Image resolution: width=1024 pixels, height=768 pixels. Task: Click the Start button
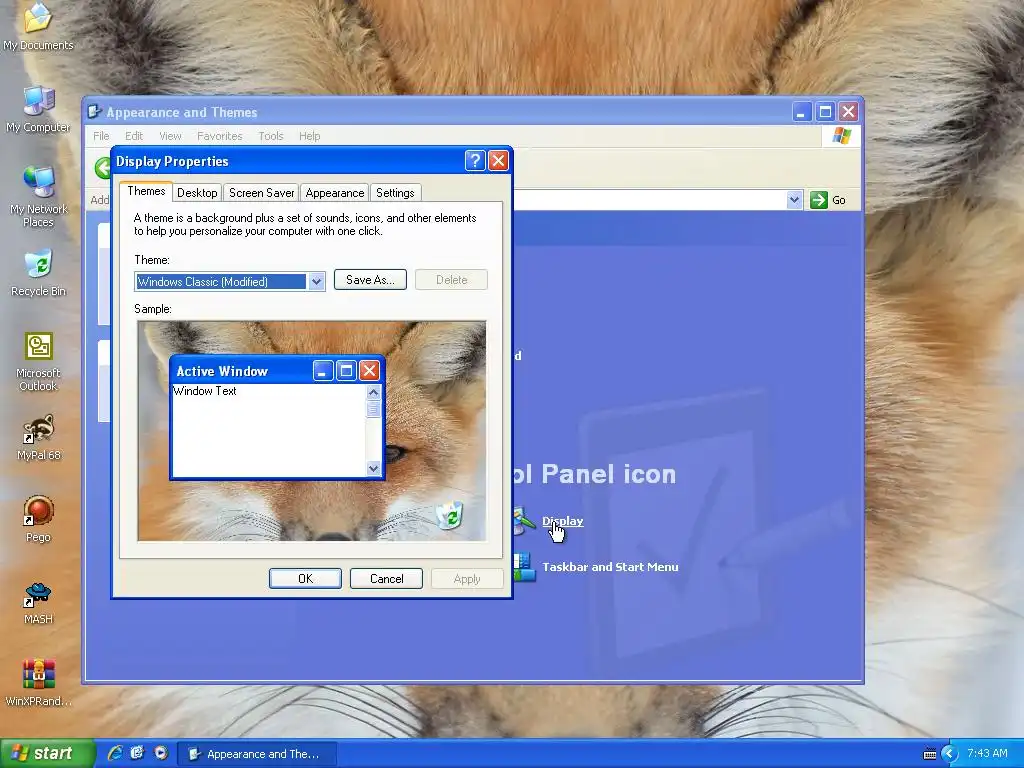46,753
